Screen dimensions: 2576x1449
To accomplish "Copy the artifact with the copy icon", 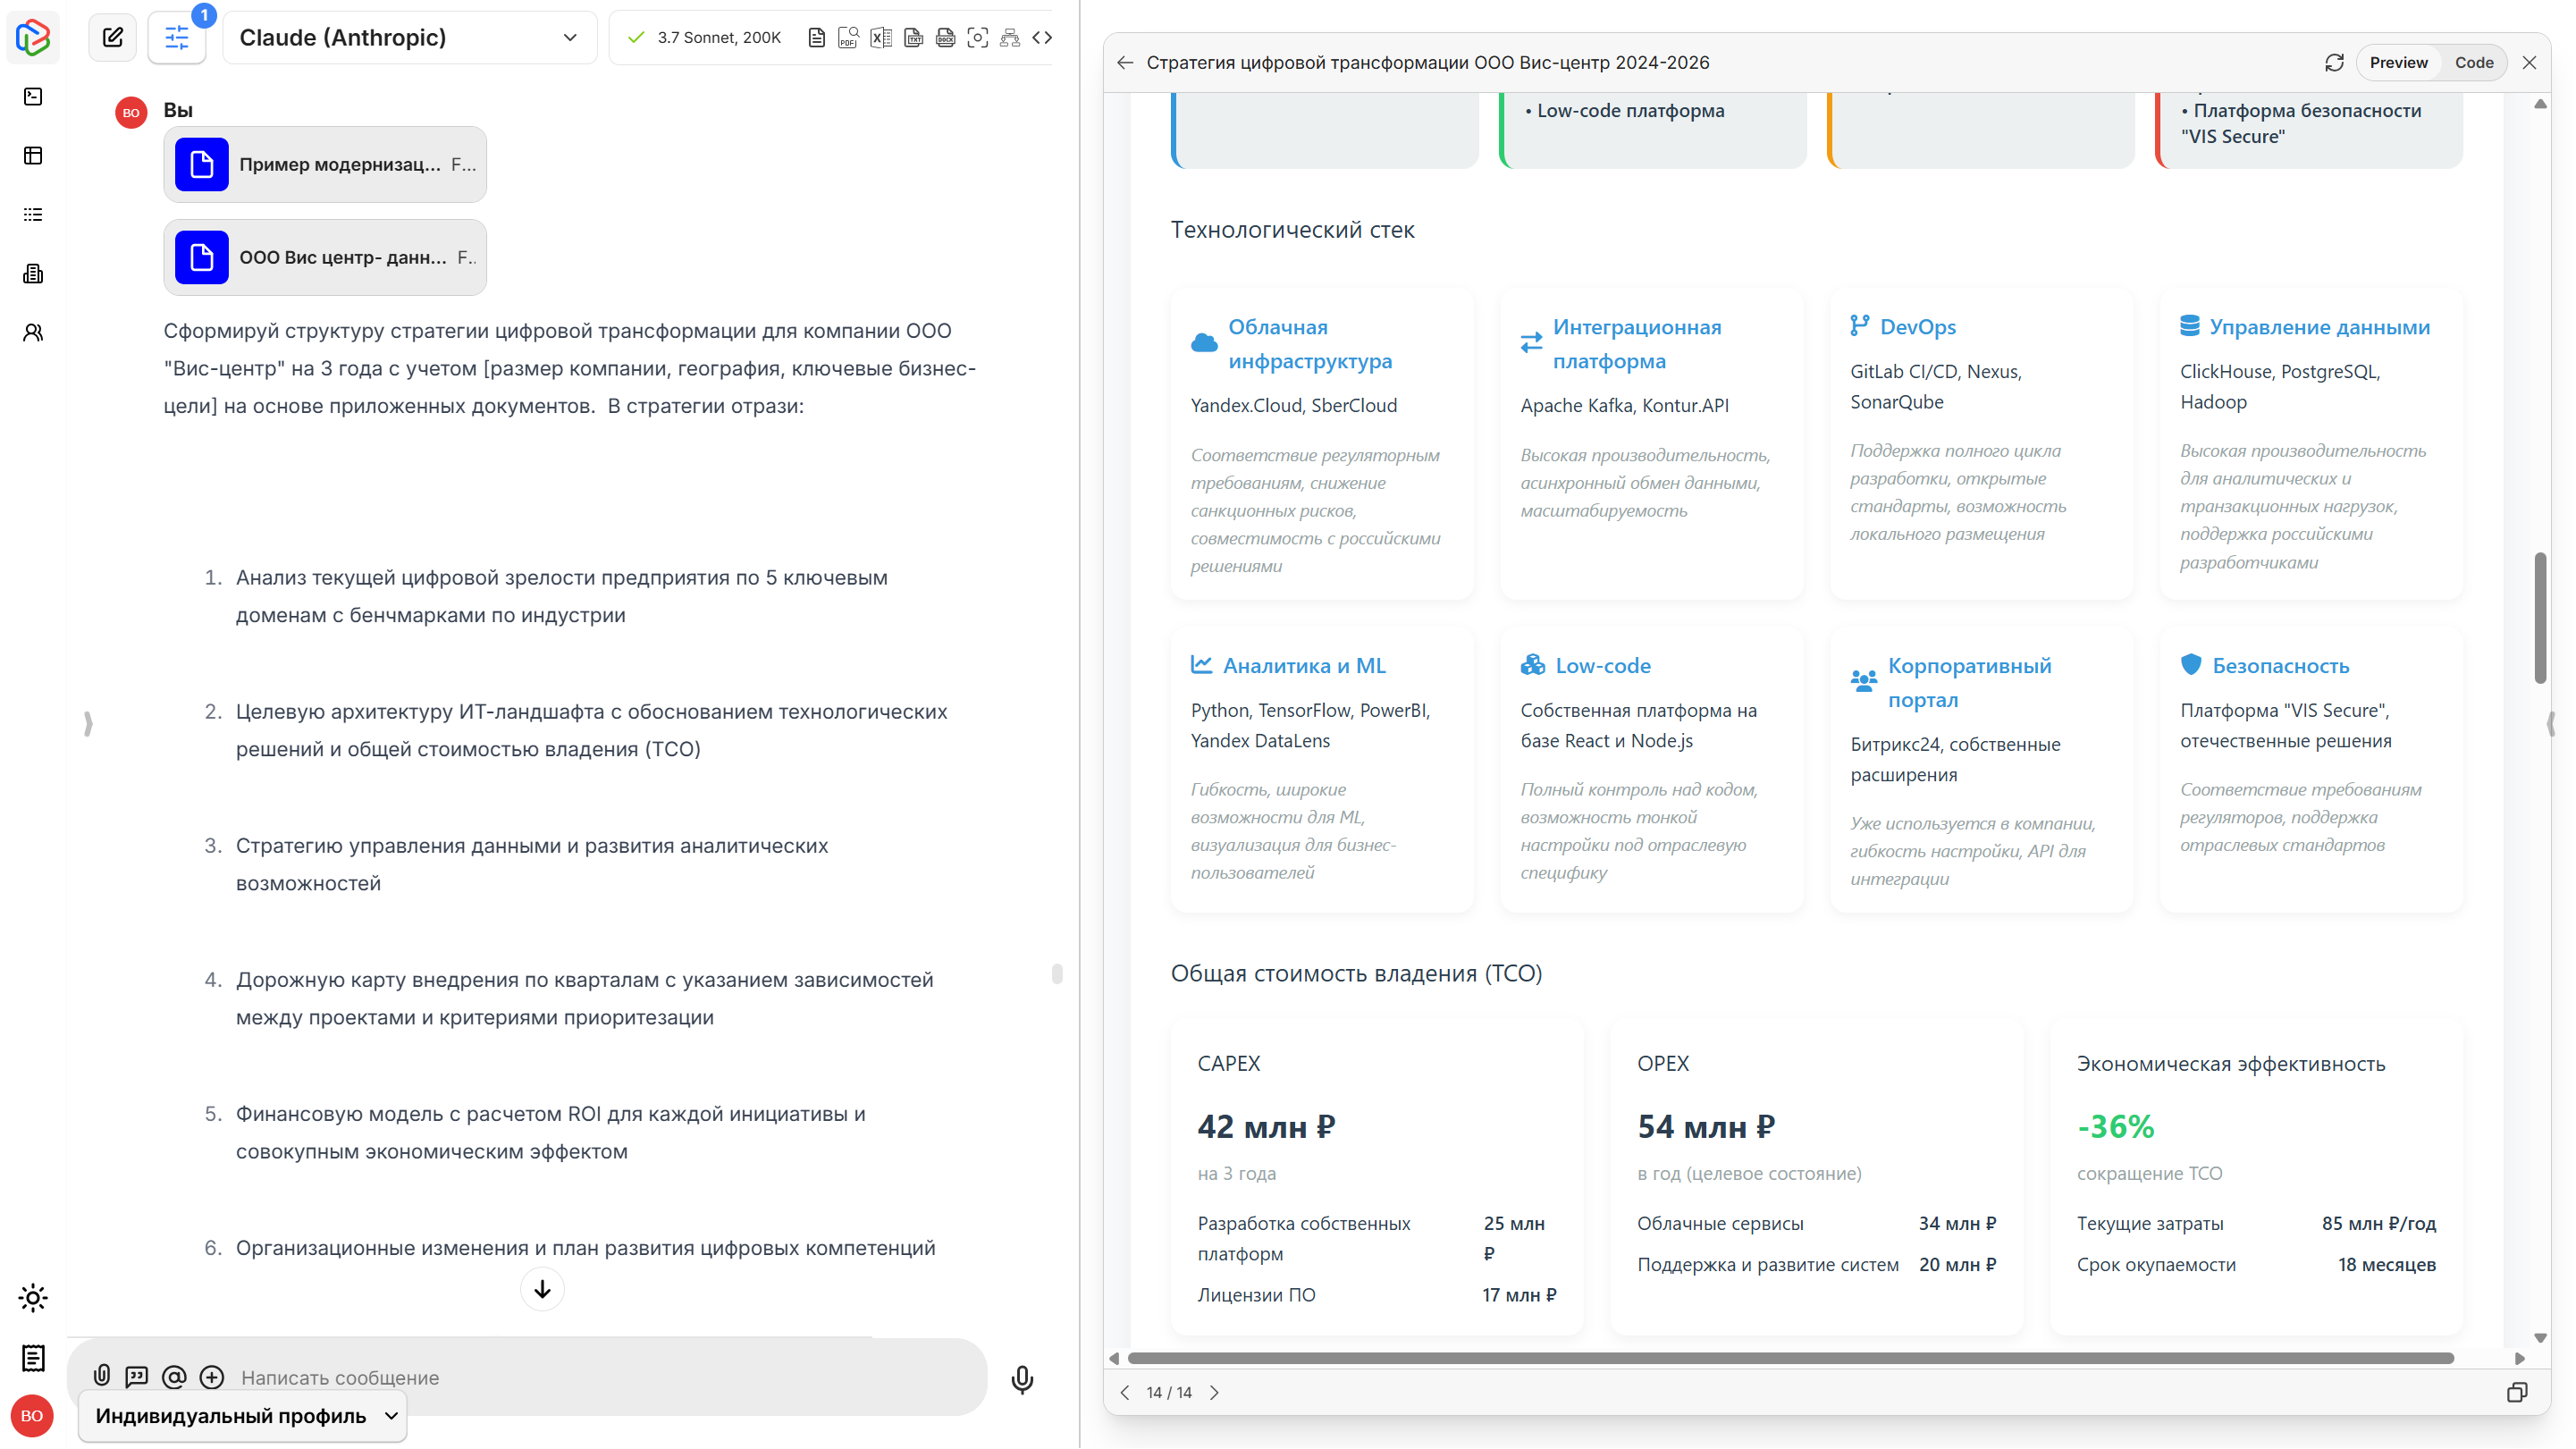I will pos(2517,1392).
